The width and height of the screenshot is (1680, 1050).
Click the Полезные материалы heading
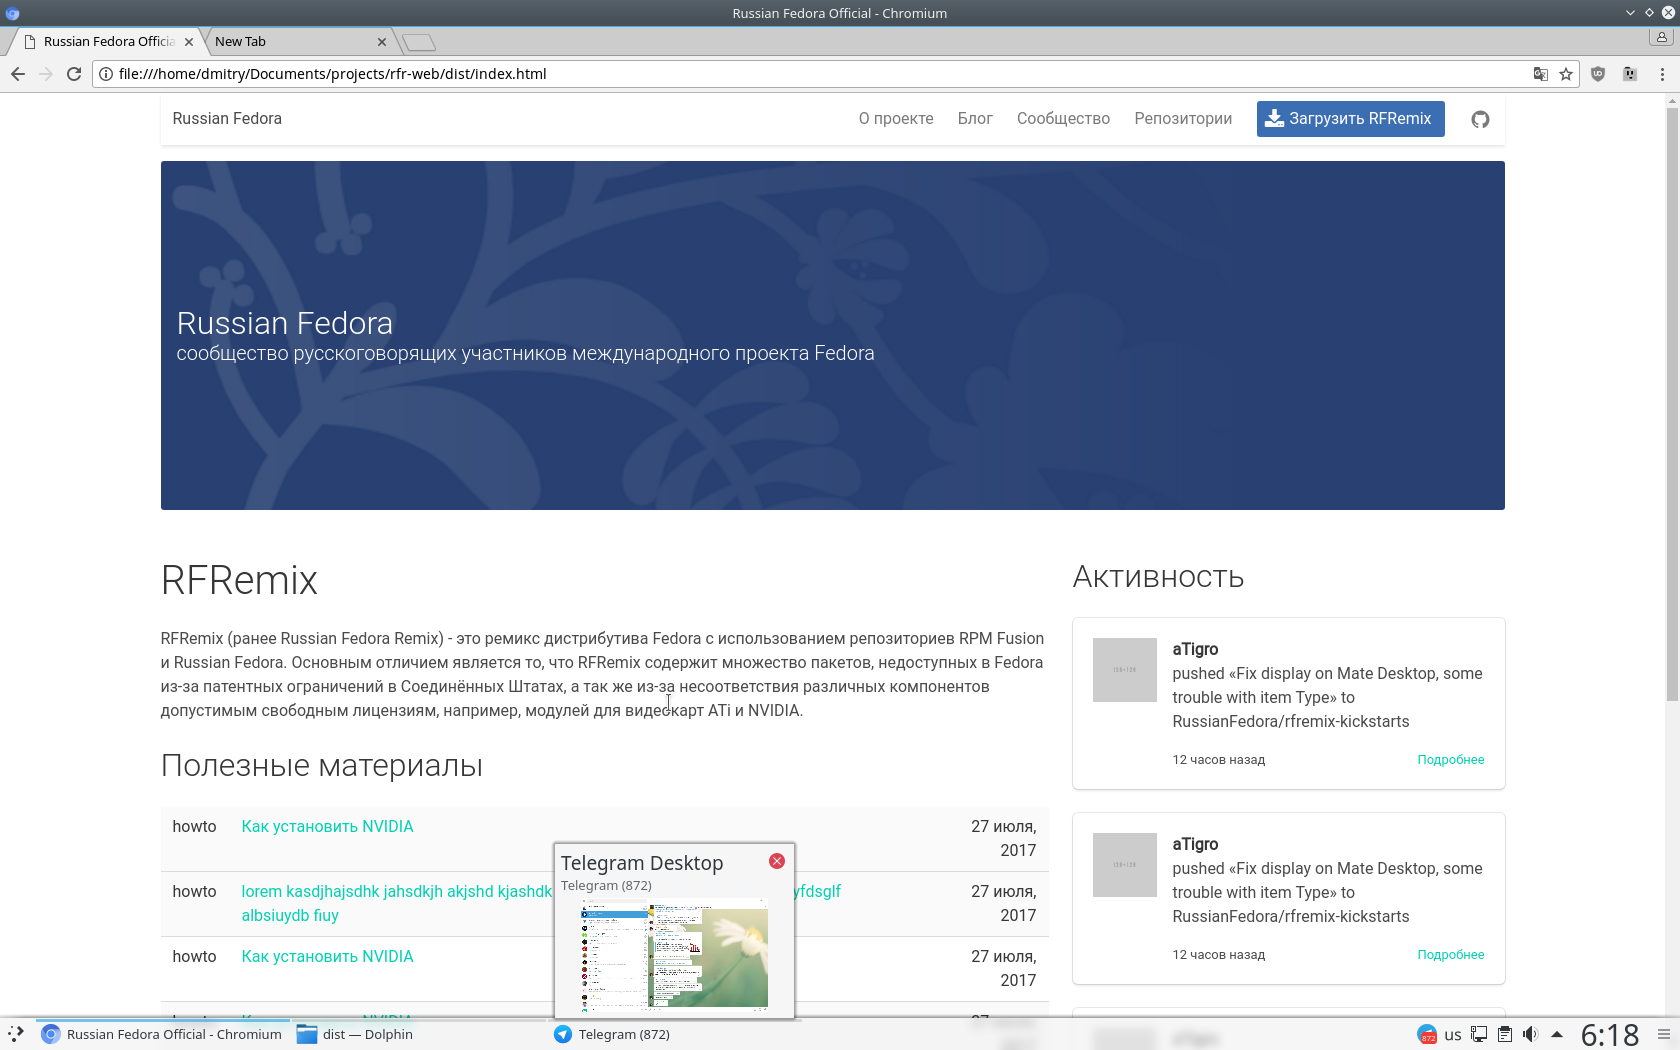[x=322, y=766]
